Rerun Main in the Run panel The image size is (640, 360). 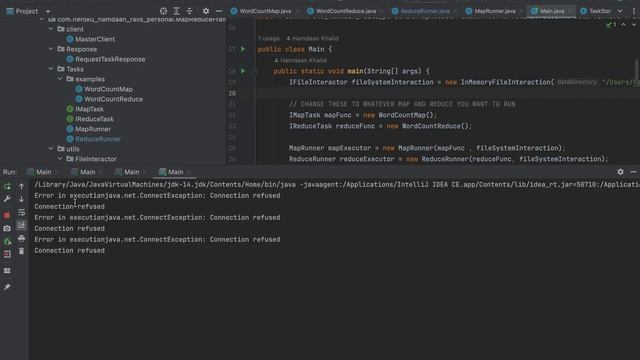(x=7, y=187)
